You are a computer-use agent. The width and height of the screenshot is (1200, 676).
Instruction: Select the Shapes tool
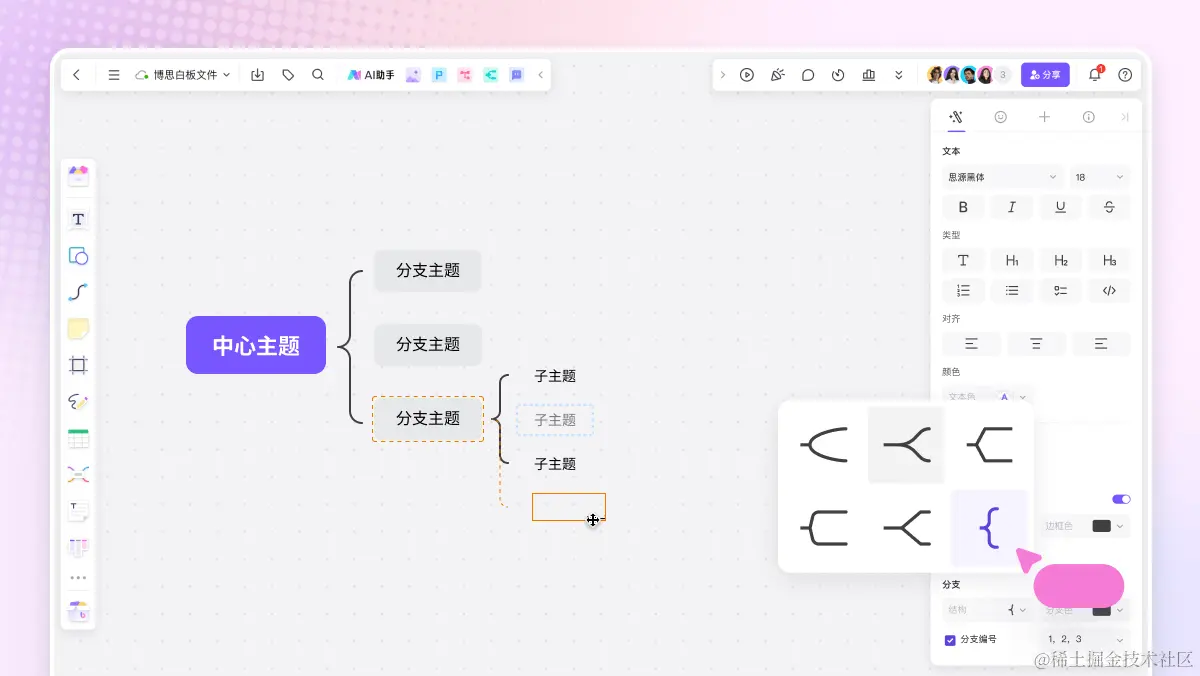78,255
